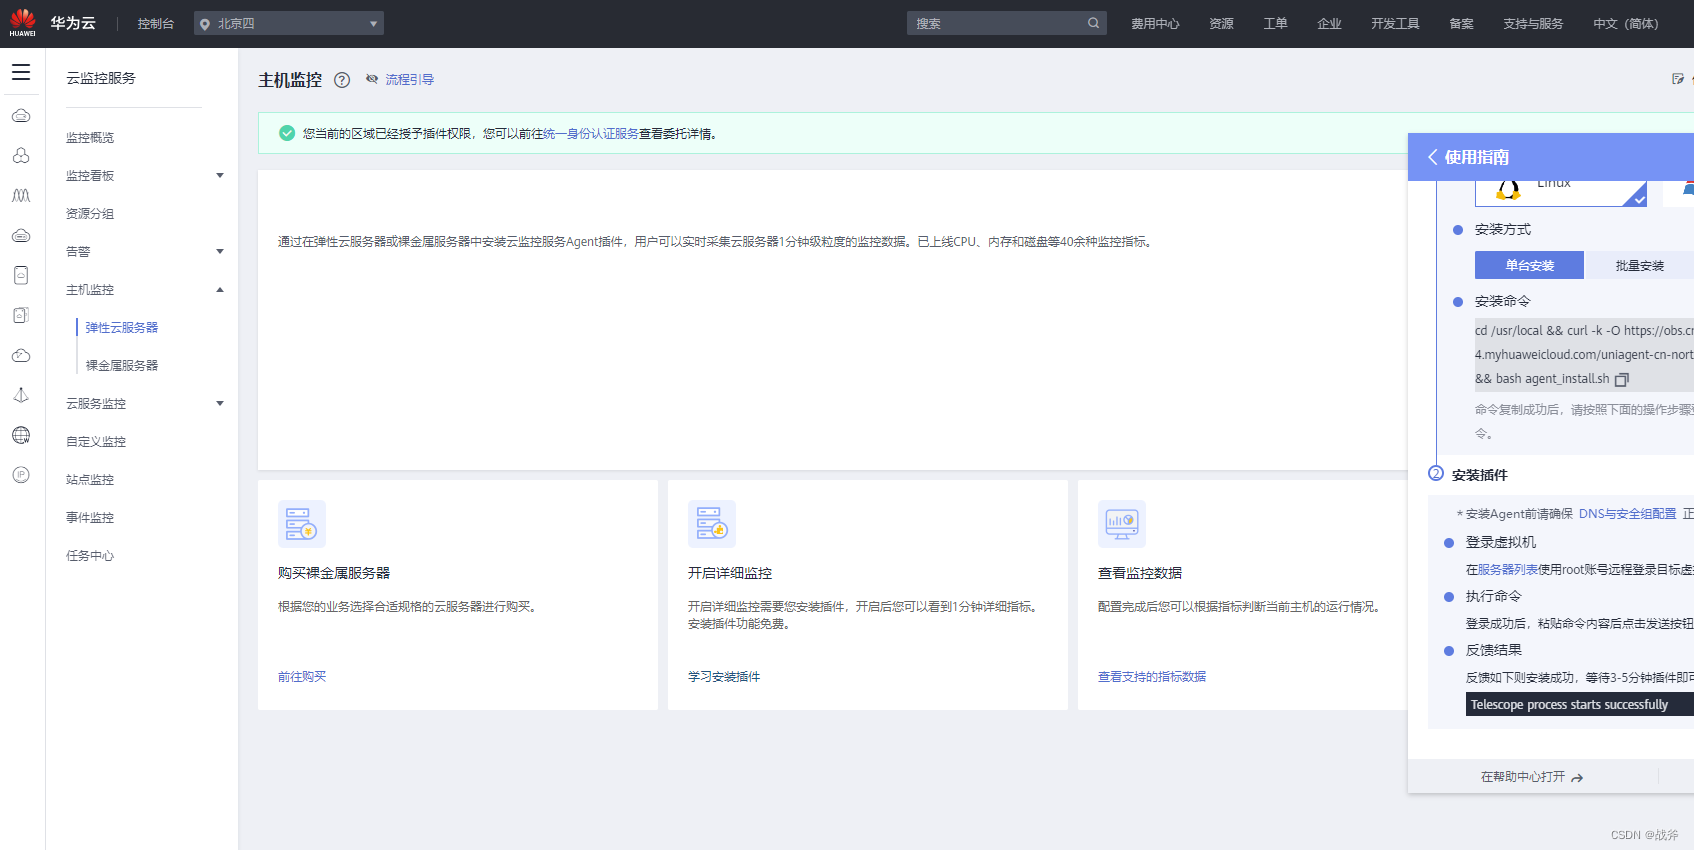1694x850 pixels.
Task: Open 资源 top menu
Action: tap(1221, 24)
